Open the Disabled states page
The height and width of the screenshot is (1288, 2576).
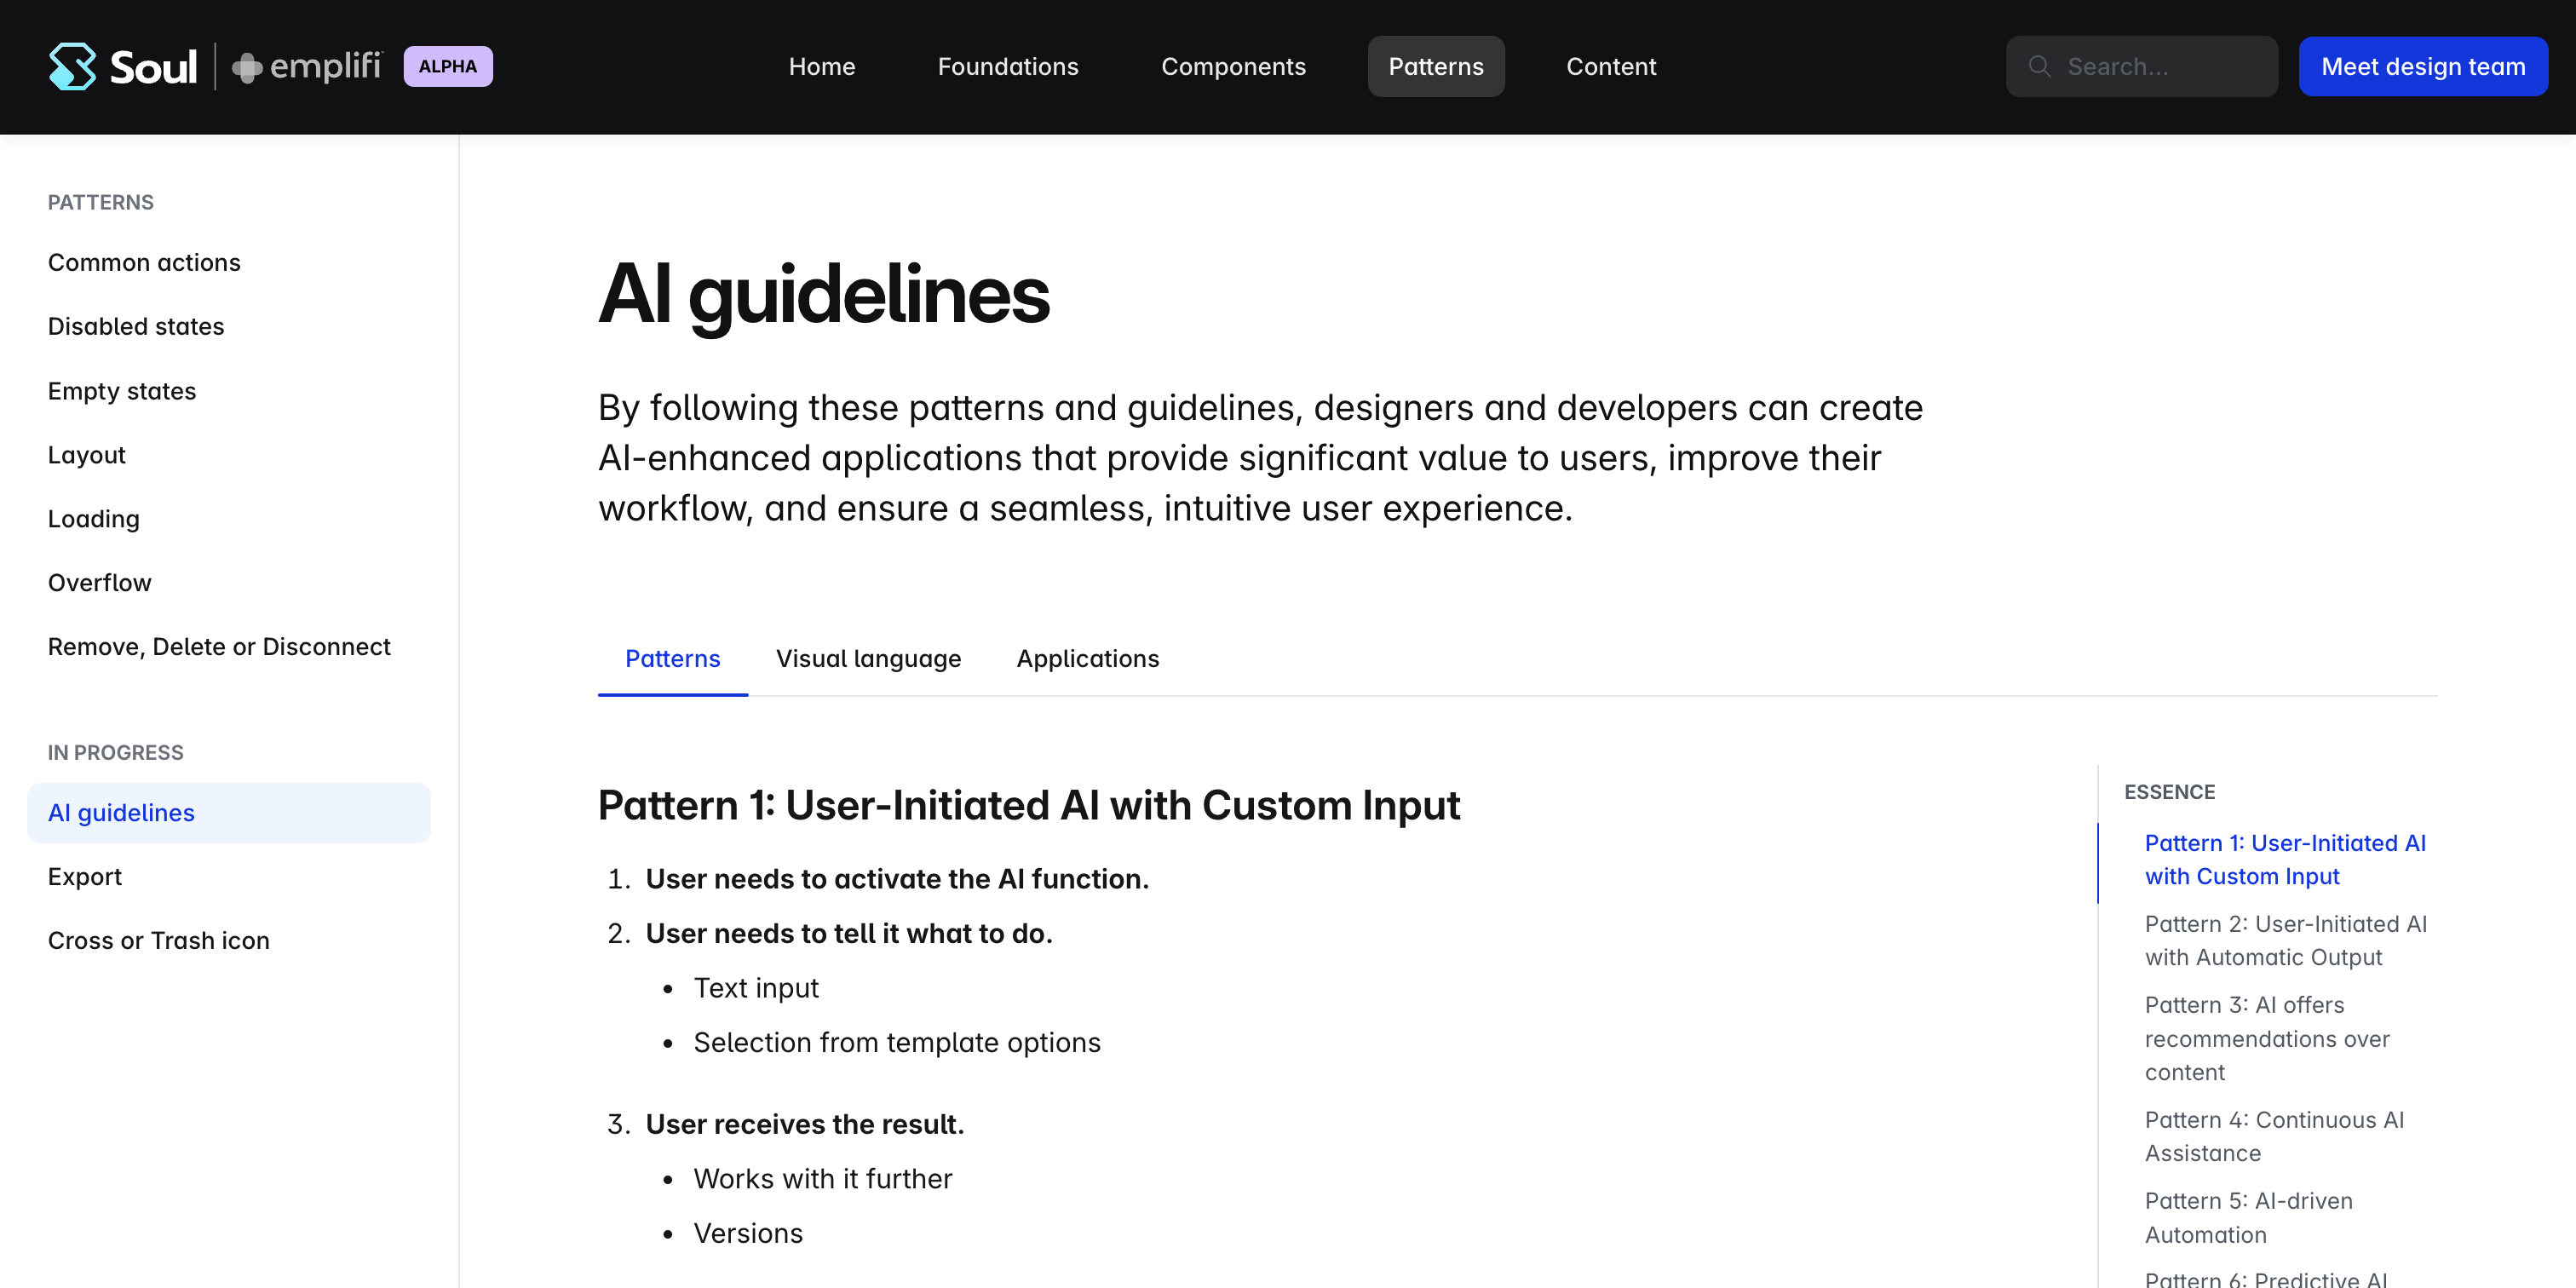tap(136, 326)
